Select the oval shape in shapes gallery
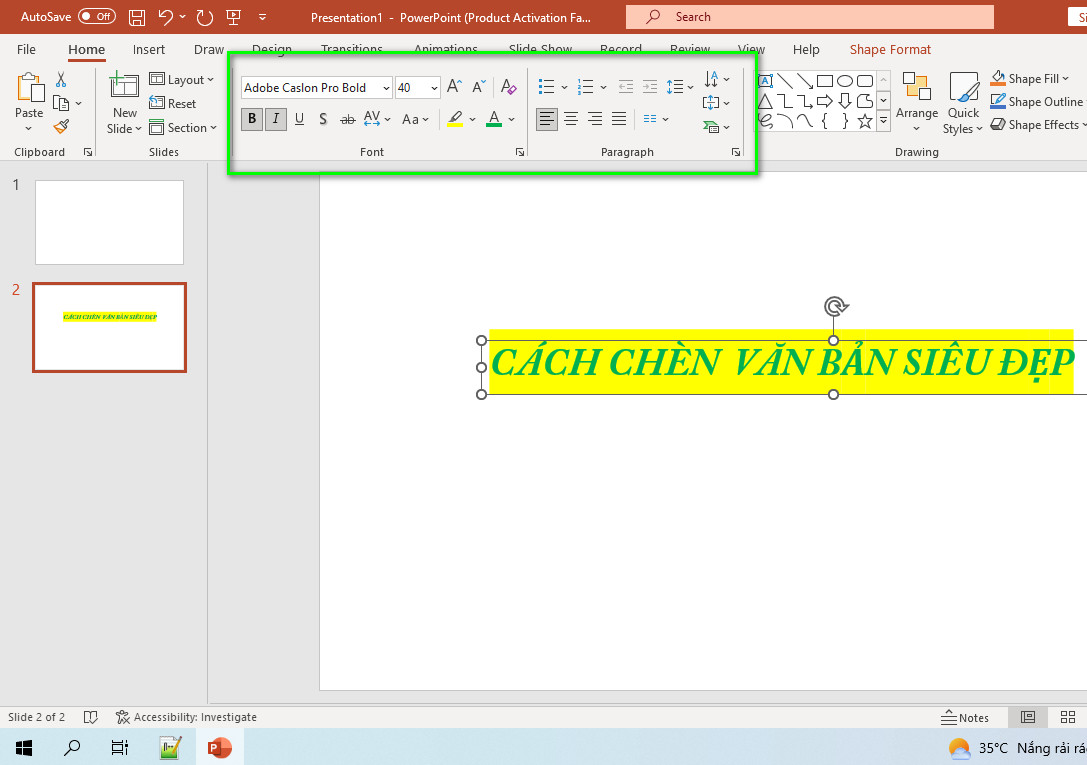Screen dimensions: 1087x765 point(844,81)
